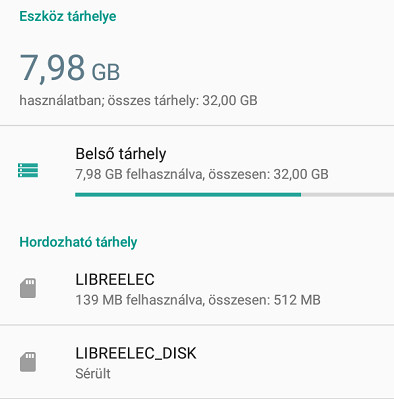Click the Eszköz tárhelye section header
The image size is (394, 399).
[x=68, y=16]
